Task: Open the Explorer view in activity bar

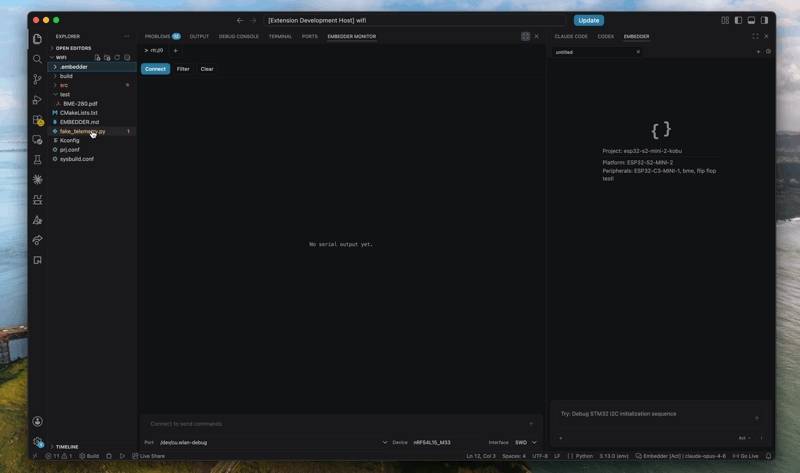Action: pyautogui.click(x=37, y=39)
